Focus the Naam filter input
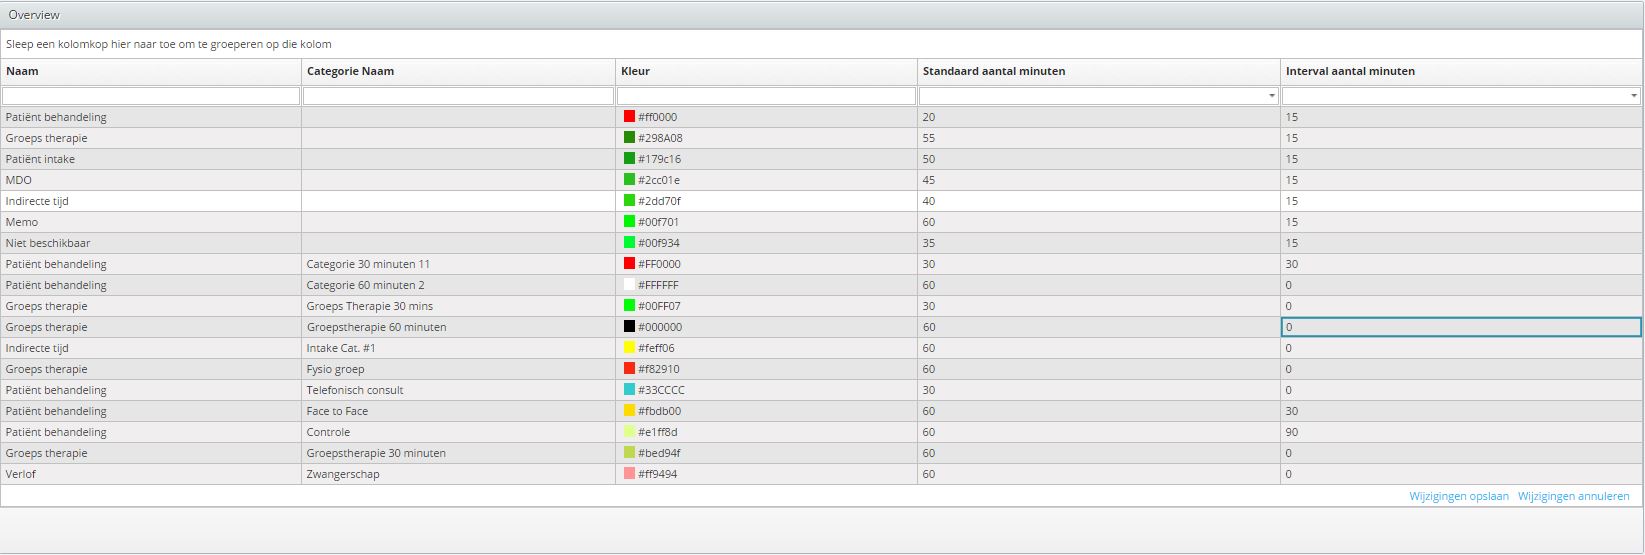1645x555 pixels. [151, 96]
